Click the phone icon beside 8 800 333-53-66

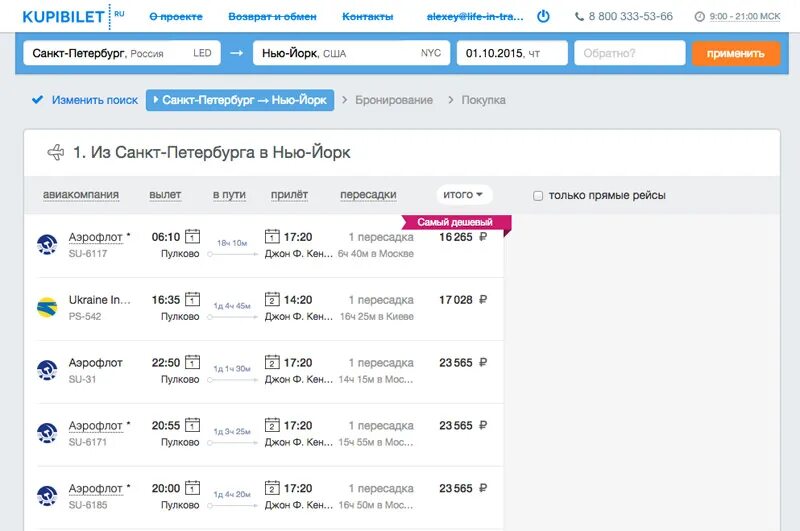[x=579, y=17]
